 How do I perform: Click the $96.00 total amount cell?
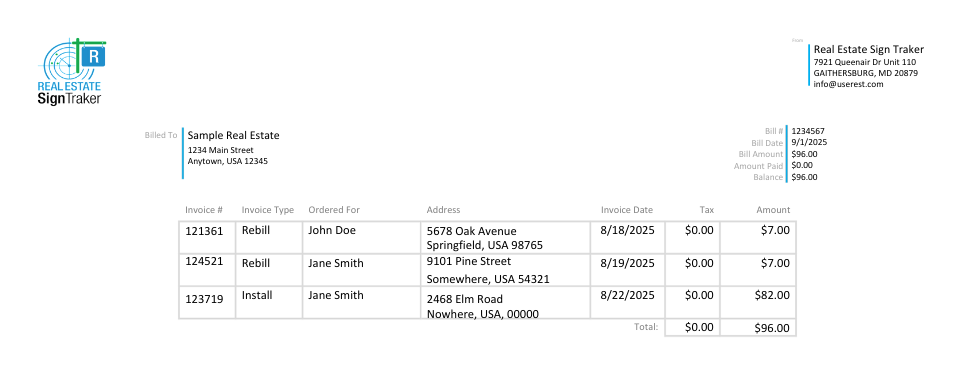pyautogui.click(x=758, y=328)
